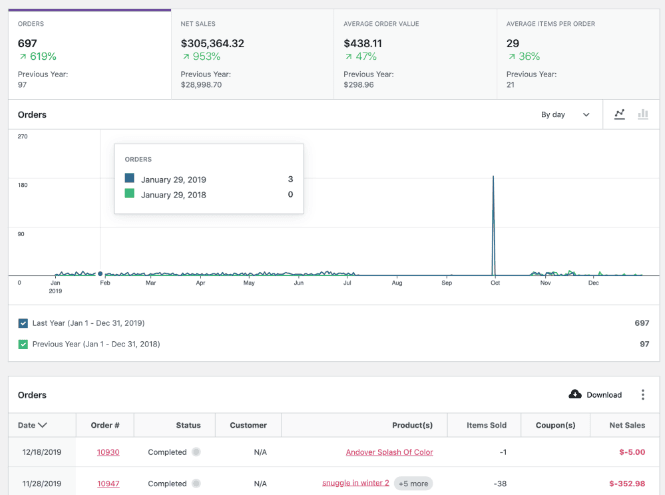Click the Items Sold column header
The width and height of the screenshot is (665, 495).
tap(484, 425)
